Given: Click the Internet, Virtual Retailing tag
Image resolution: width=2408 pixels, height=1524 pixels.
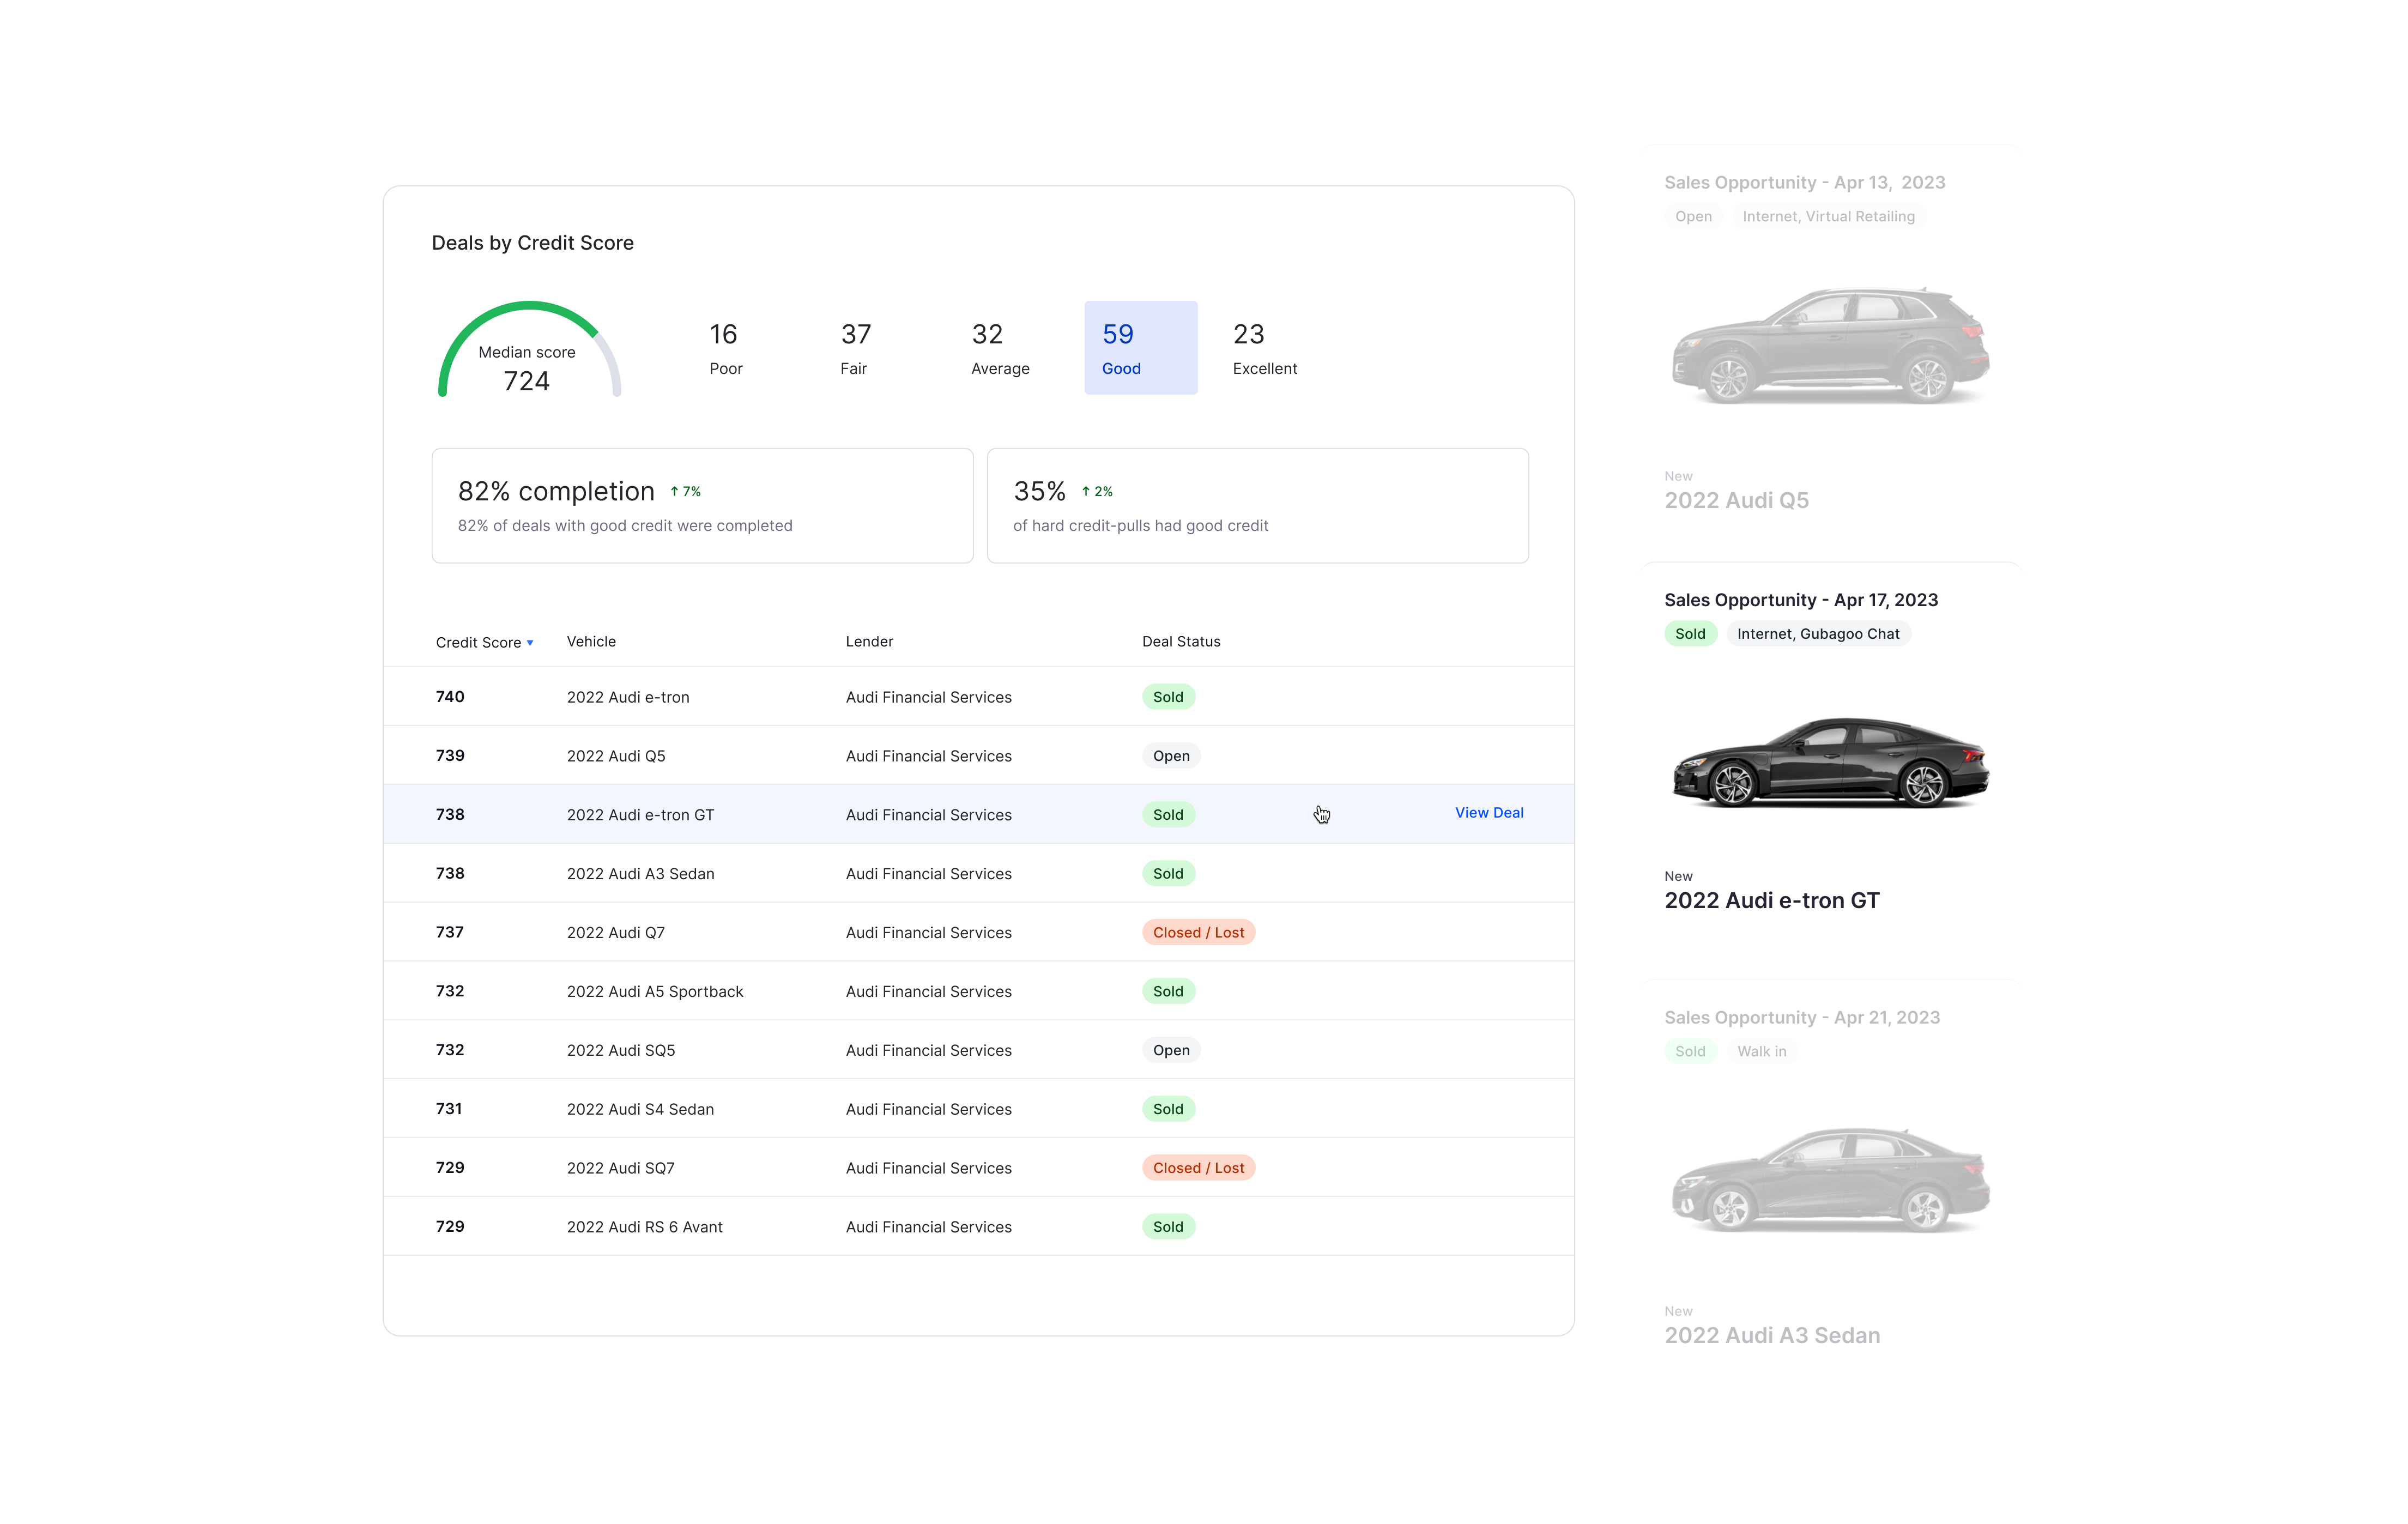Looking at the screenshot, I should click(x=1828, y=217).
